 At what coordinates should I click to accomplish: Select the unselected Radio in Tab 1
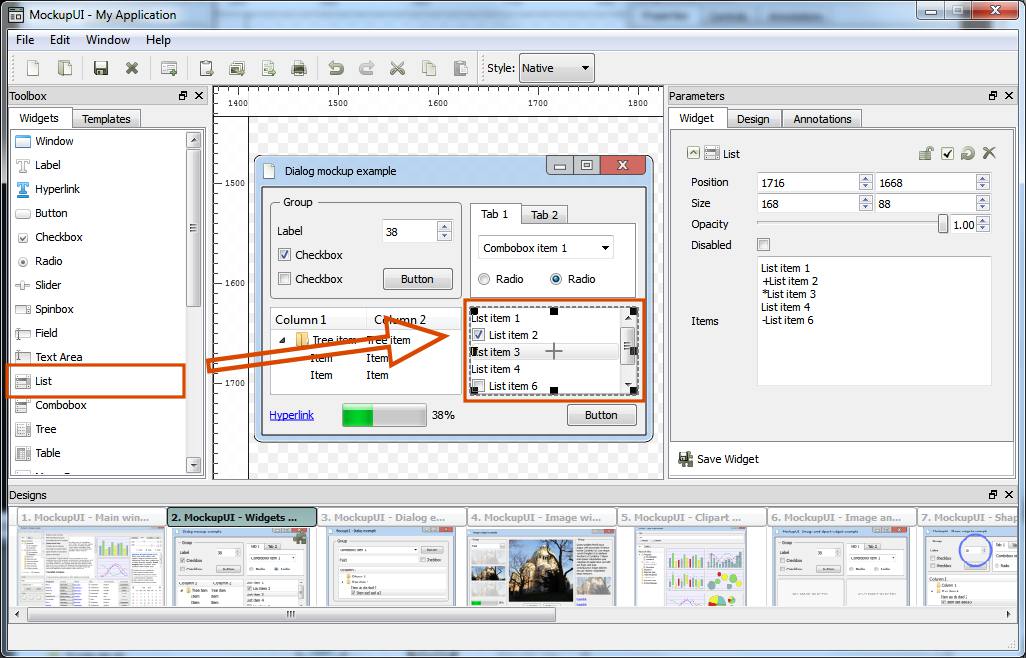click(484, 279)
